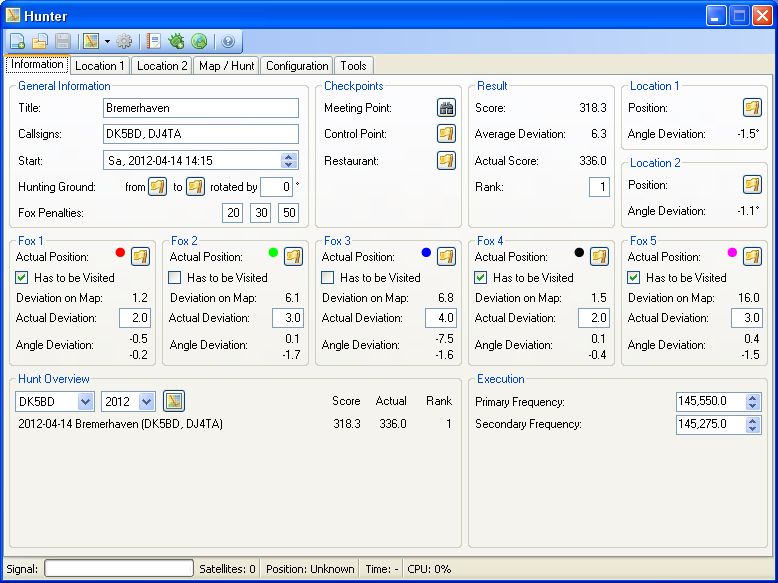Click the notebook icon in the toolbar
The width and height of the screenshot is (778, 583).
coord(154,42)
